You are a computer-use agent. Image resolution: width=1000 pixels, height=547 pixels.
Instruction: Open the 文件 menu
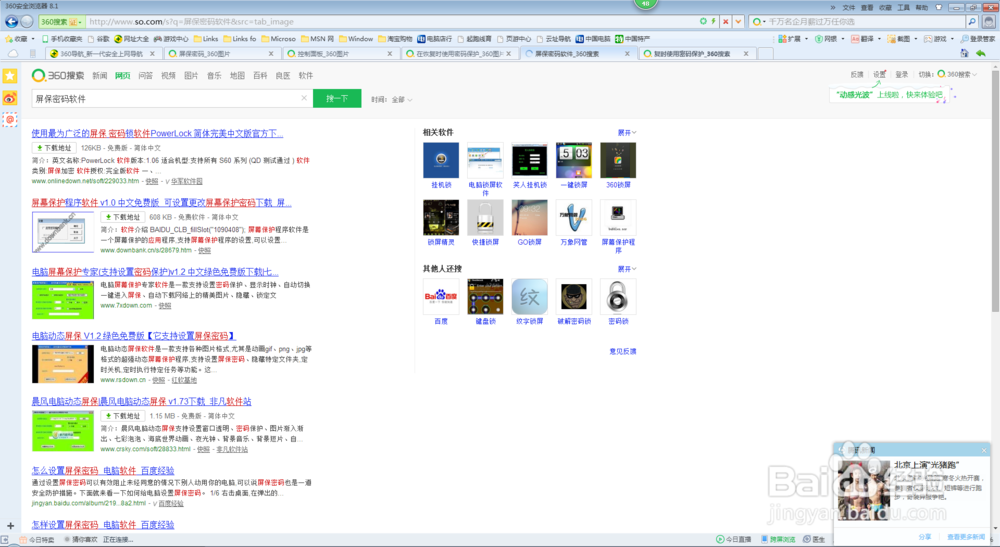pos(849,8)
